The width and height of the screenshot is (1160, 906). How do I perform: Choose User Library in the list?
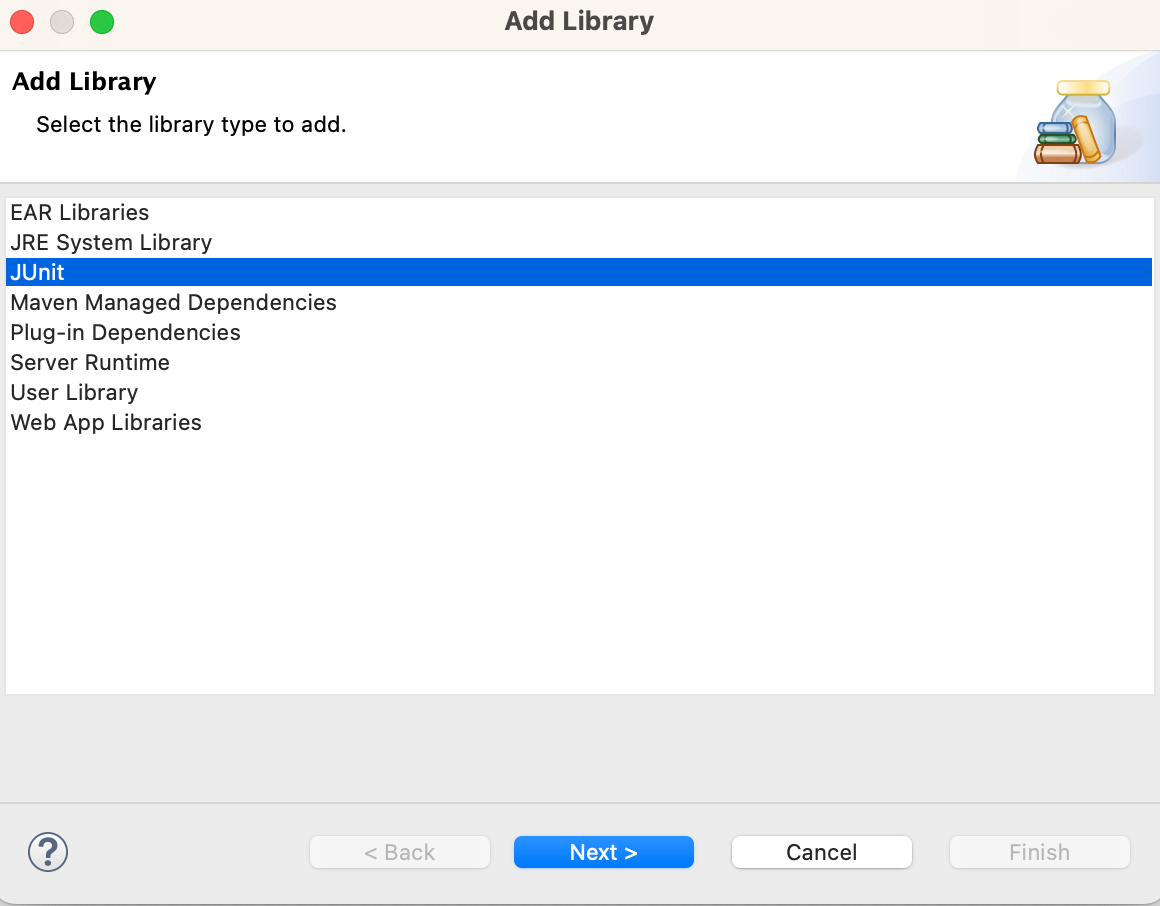[x=579, y=393]
